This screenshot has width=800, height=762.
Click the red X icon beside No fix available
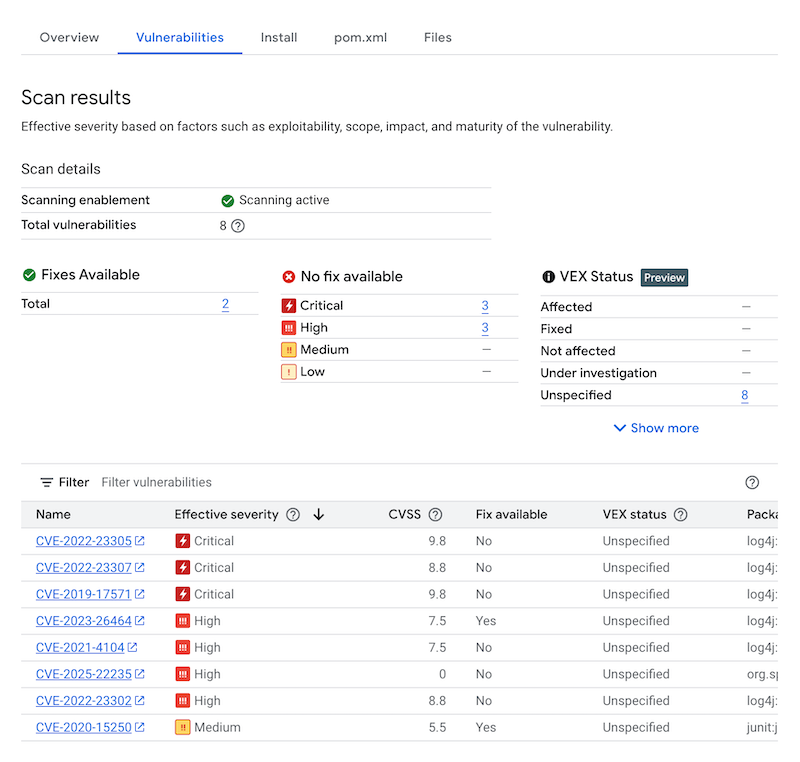coord(288,276)
